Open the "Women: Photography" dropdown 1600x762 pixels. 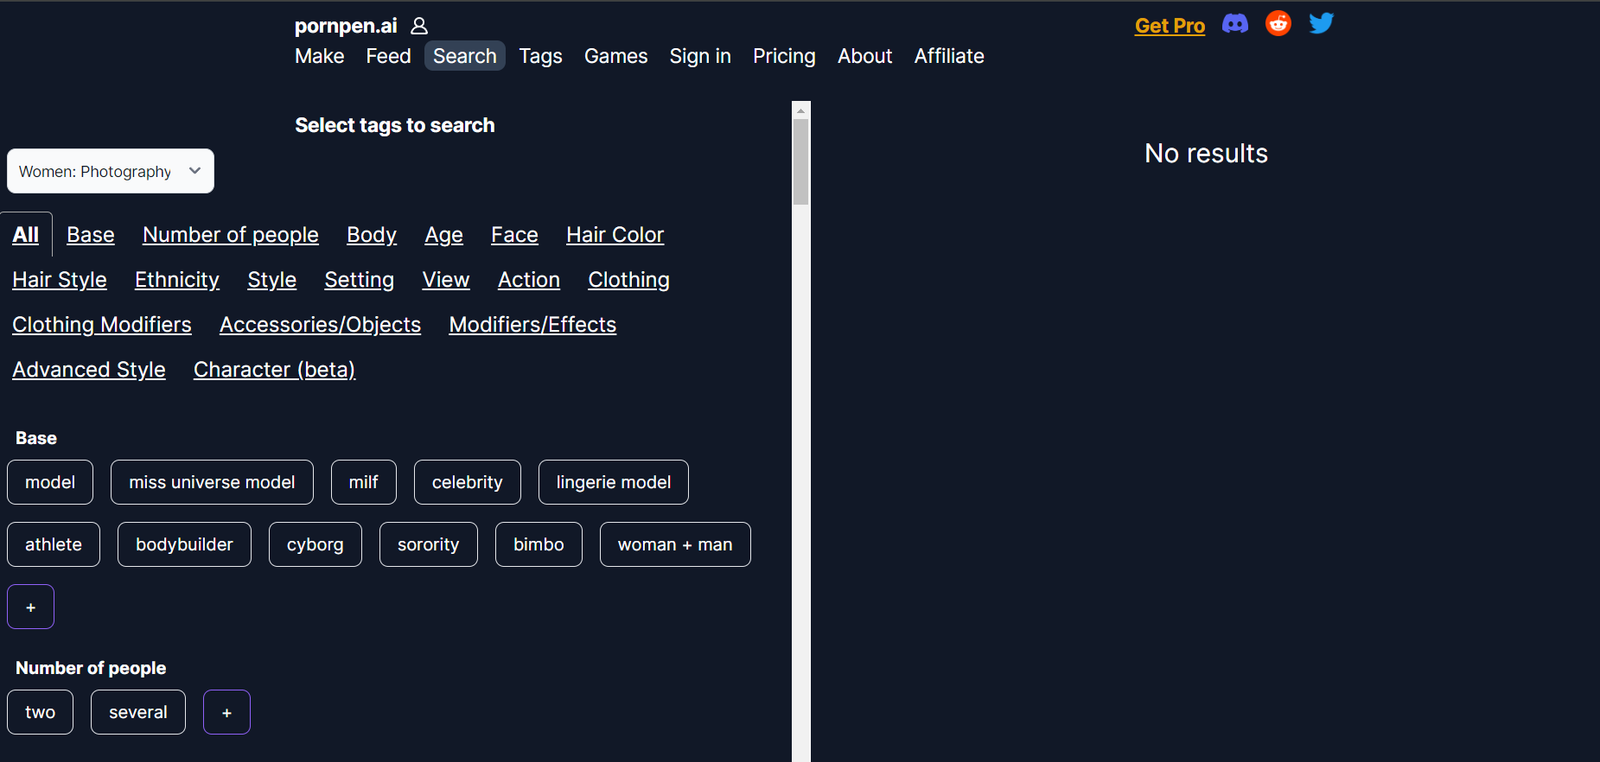coord(110,171)
